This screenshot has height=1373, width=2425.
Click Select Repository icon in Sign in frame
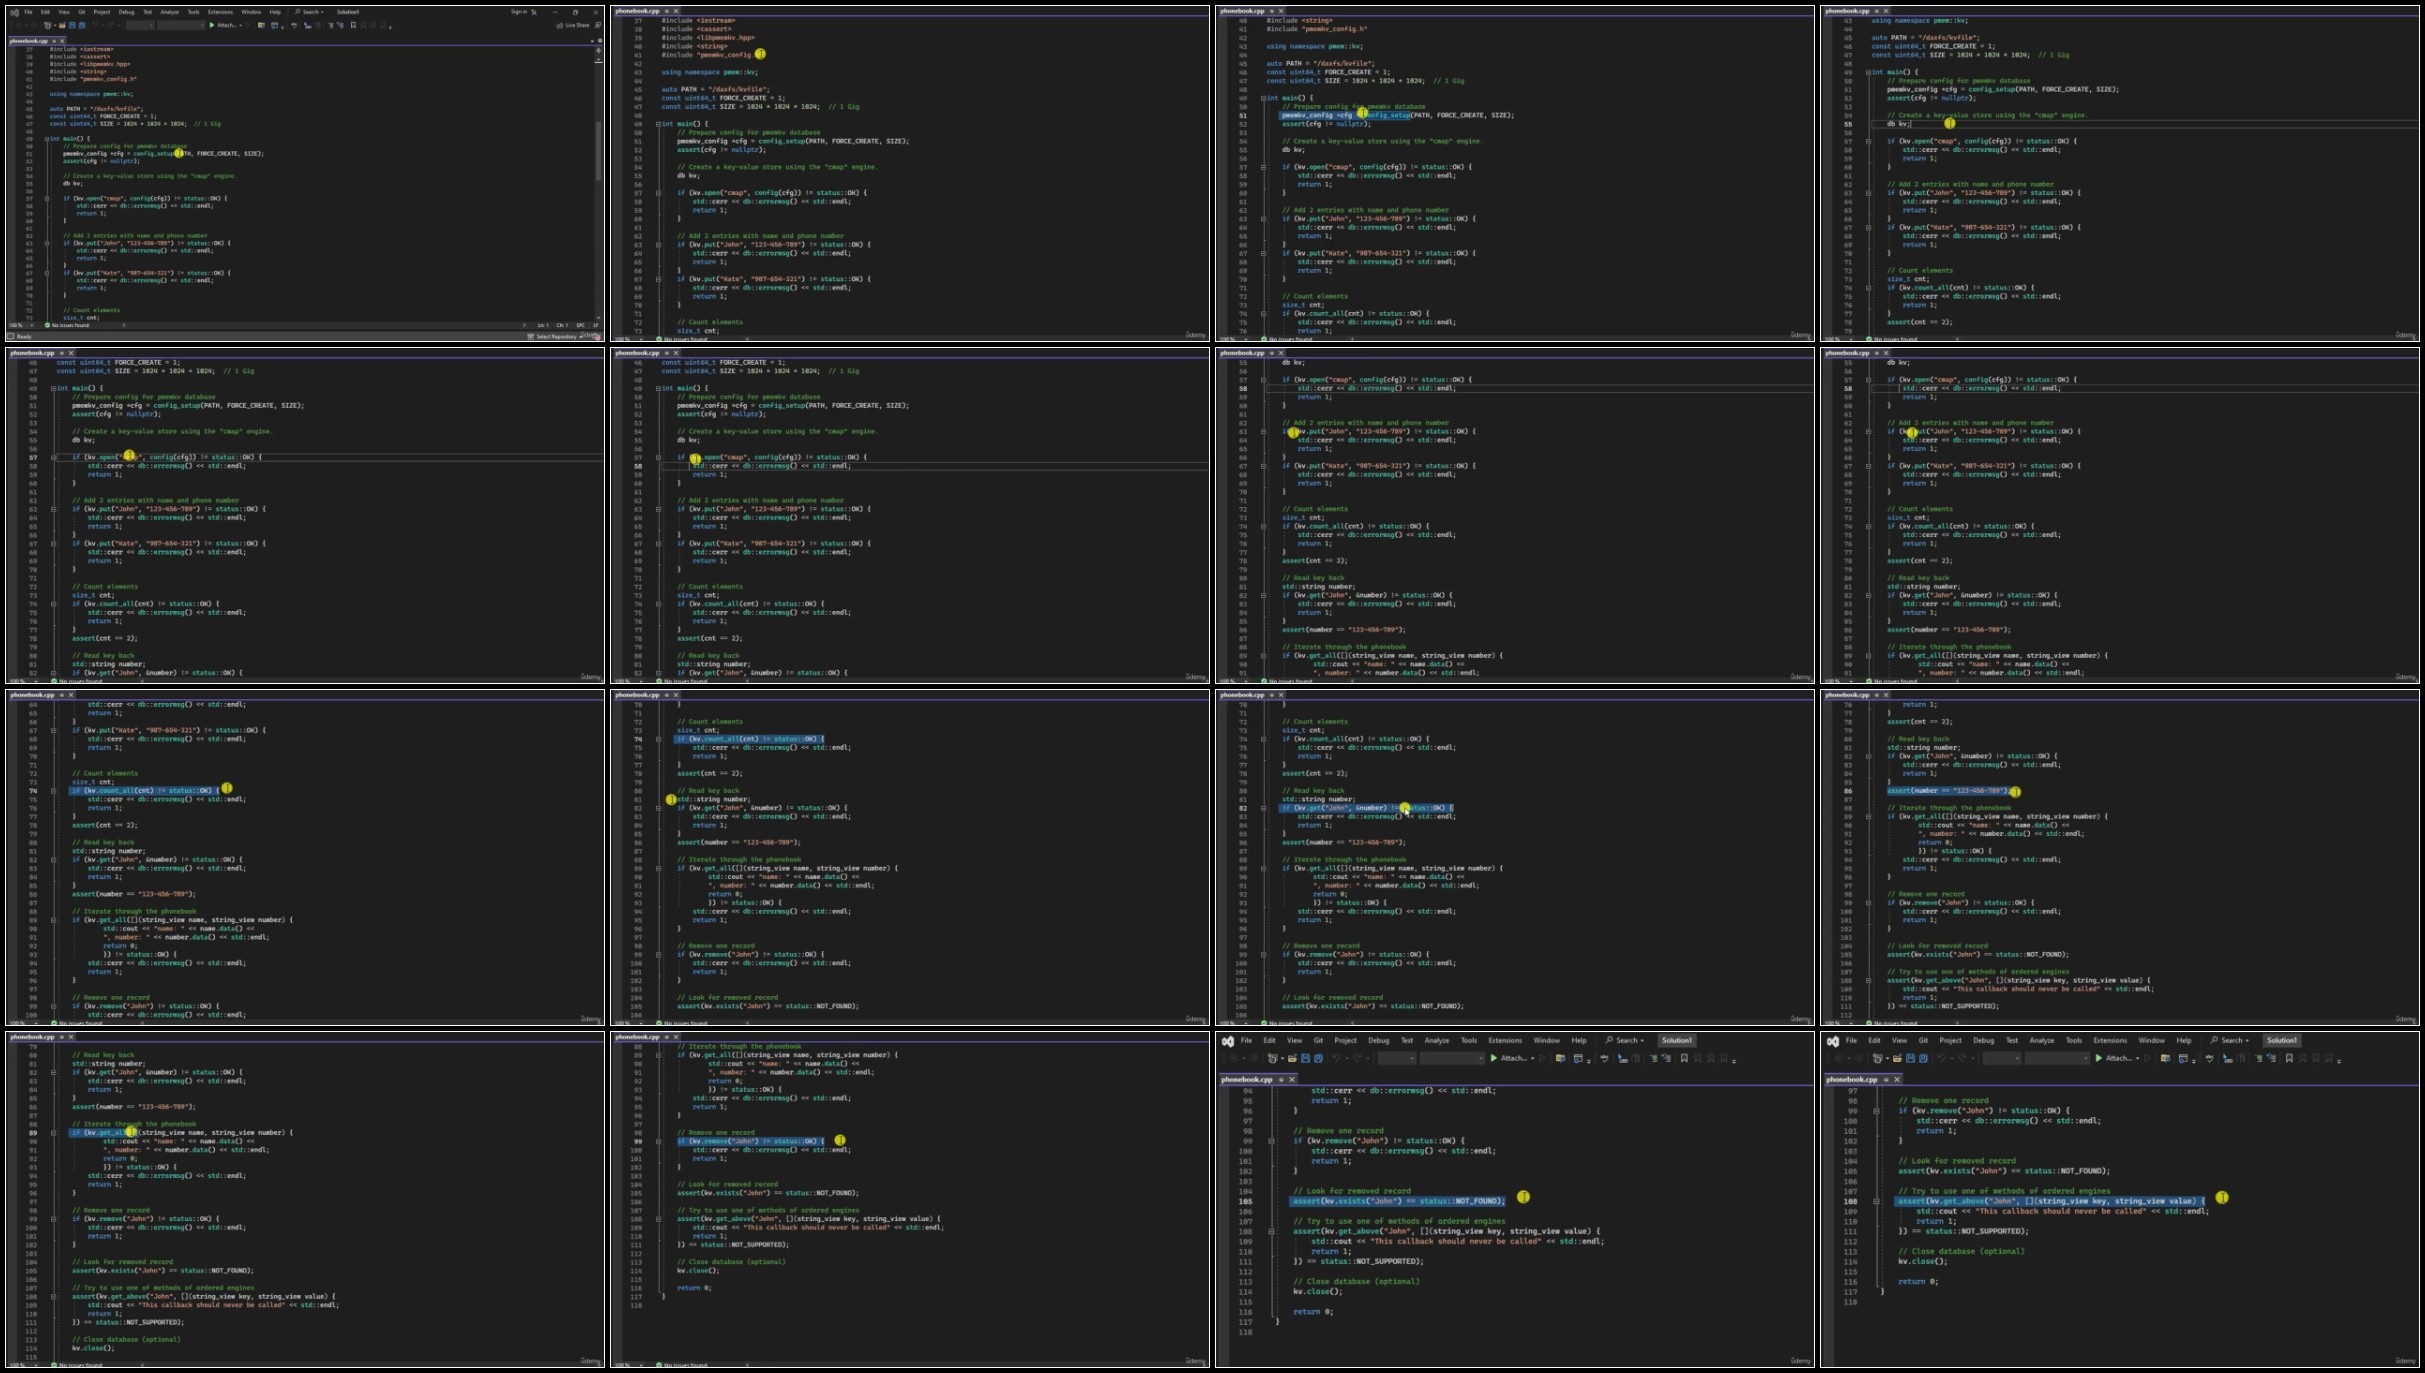[530, 336]
